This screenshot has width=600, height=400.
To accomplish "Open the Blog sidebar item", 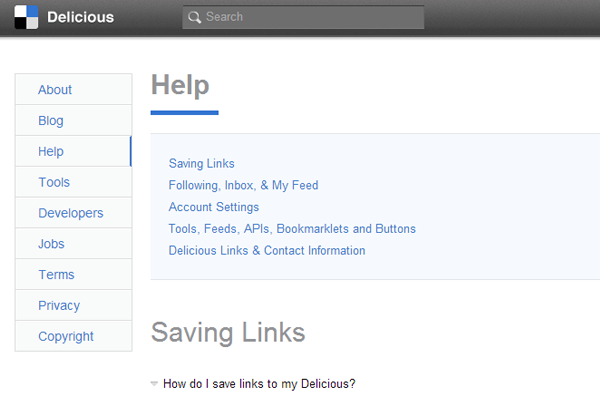I will pyautogui.click(x=51, y=121).
